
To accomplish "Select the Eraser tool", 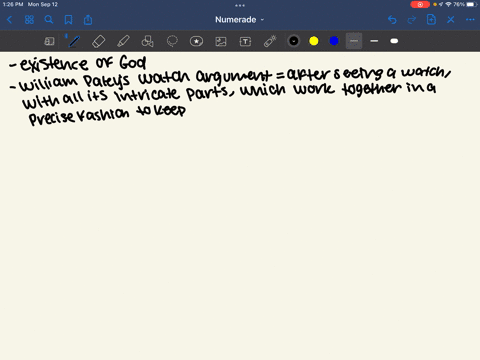I will tap(98, 41).
